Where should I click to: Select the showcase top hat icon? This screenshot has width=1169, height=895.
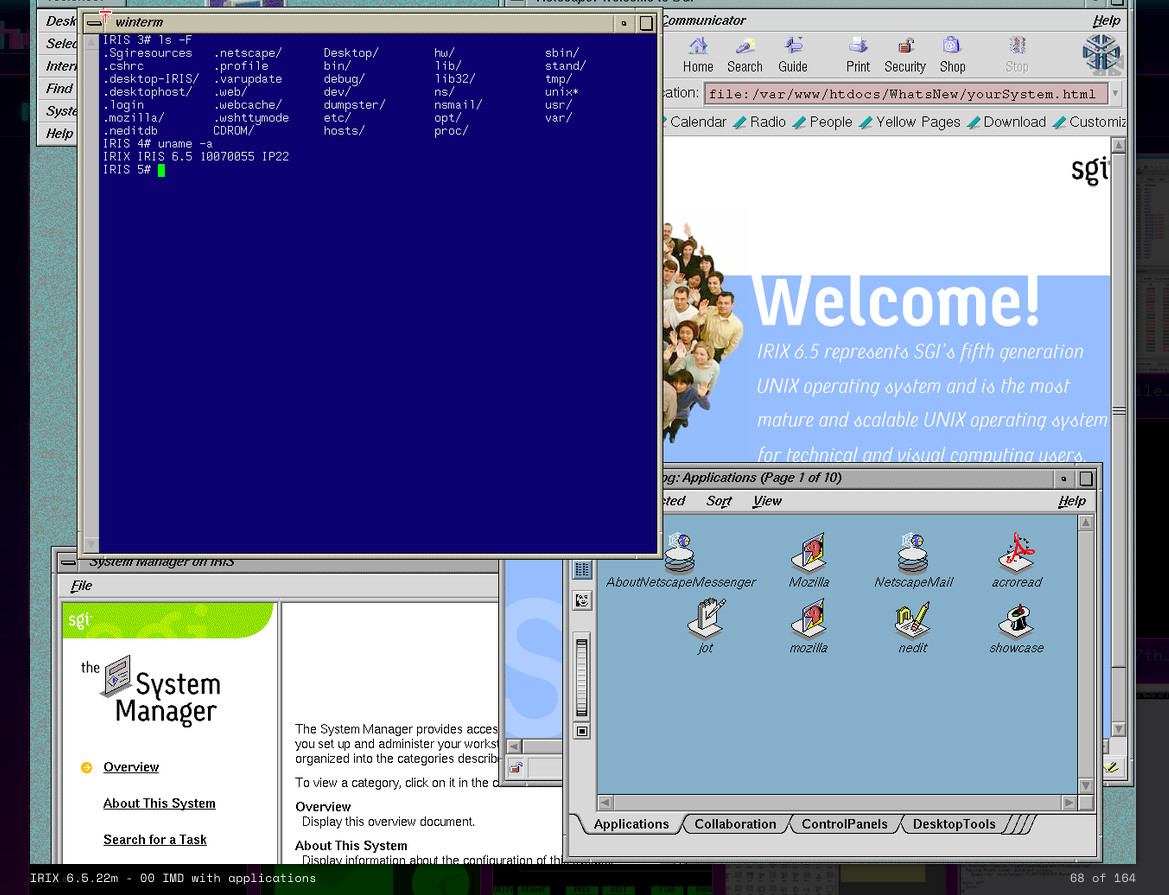[1016, 626]
